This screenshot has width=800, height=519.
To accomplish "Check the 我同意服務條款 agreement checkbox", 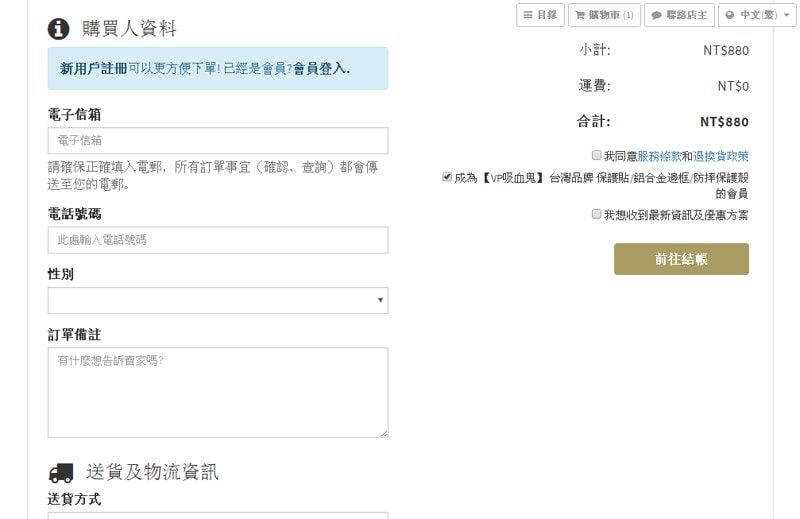I will pos(596,156).
